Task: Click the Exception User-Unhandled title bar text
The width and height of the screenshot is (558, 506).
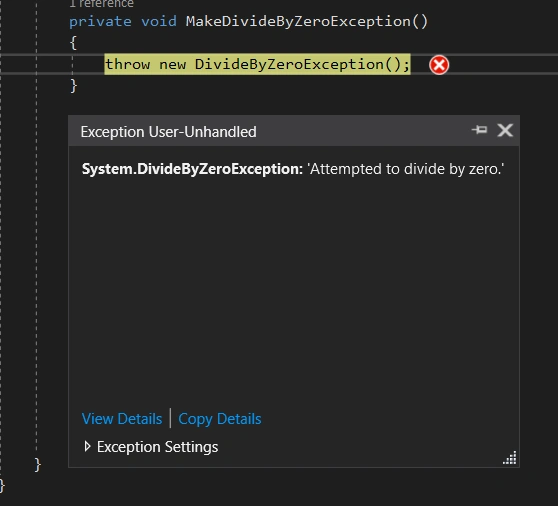Action: (168, 132)
